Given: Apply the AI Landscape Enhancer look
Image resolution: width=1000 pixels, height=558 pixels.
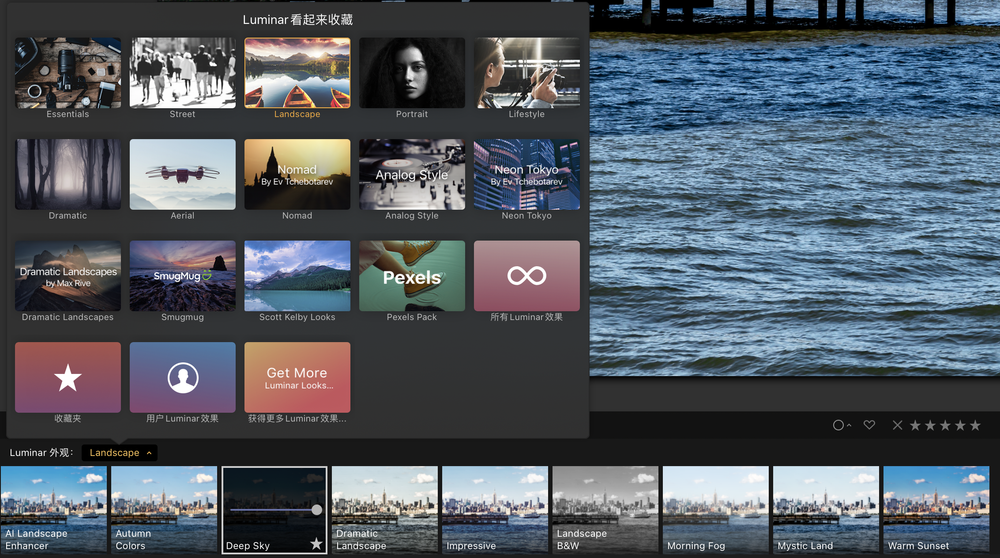Looking at the screenshot, I should 54,510.
